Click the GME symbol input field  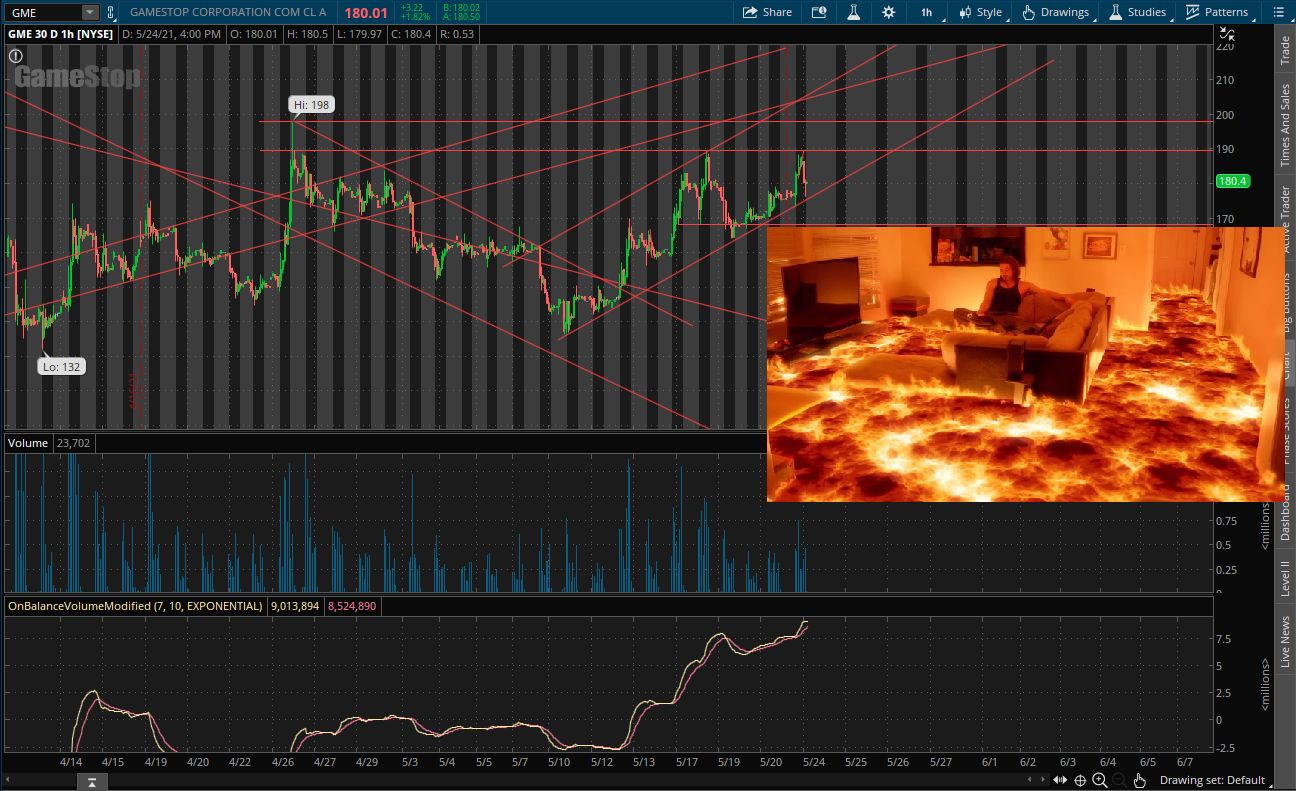(42, 12)
